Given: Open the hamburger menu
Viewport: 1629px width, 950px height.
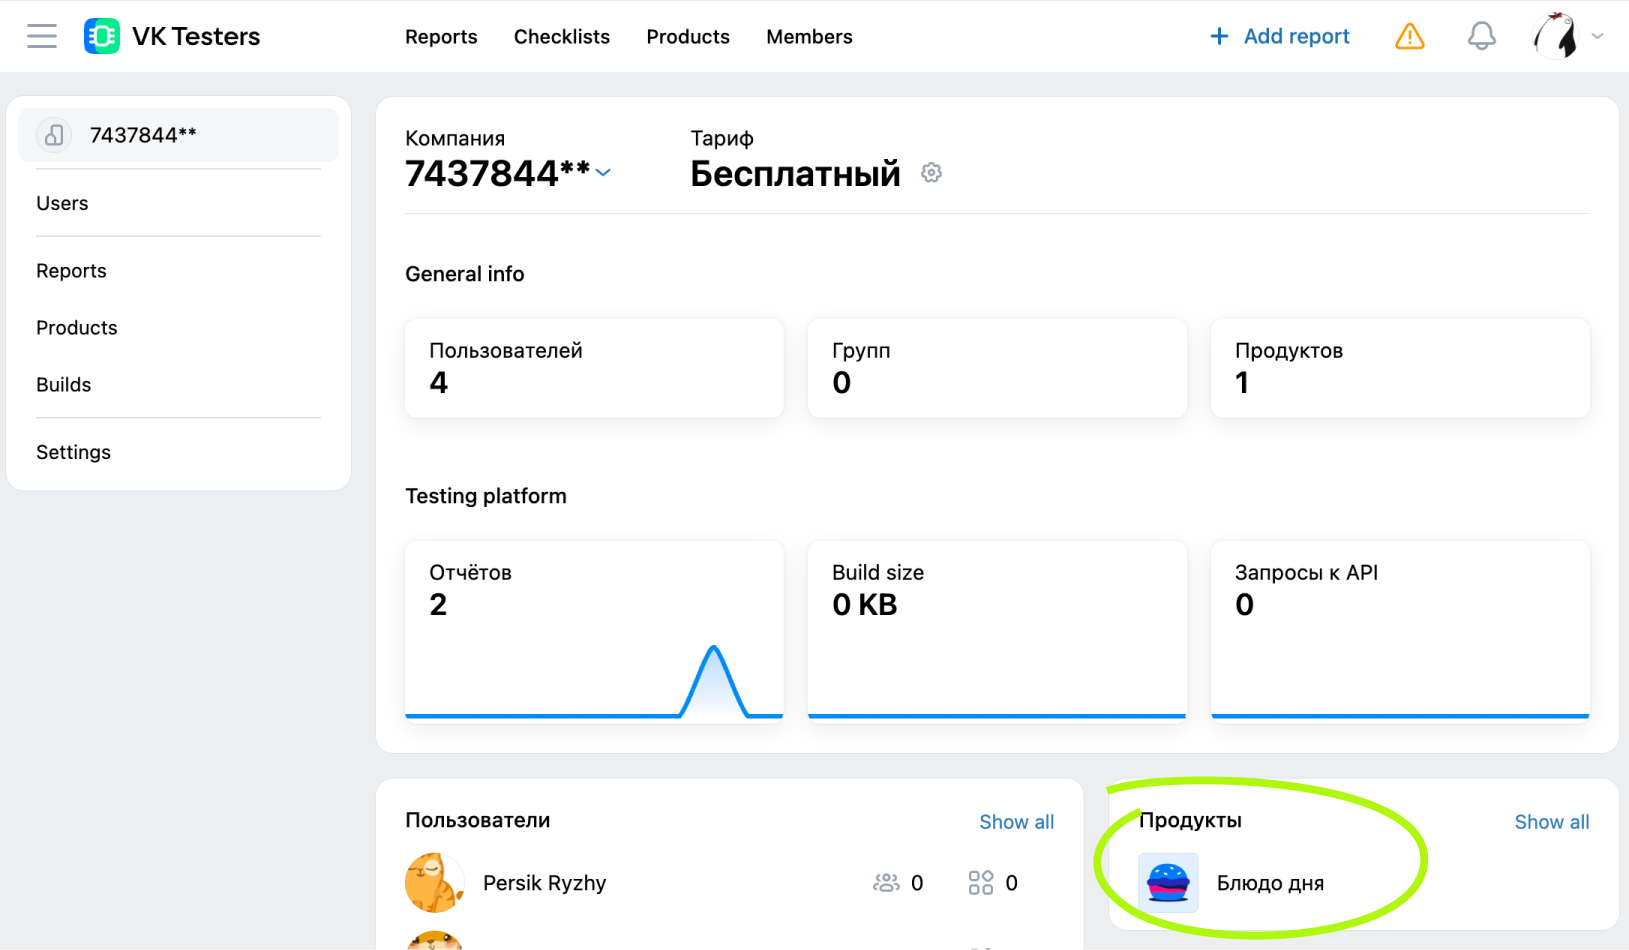Looking at the screenshot, I should click(x=42, y=36).
